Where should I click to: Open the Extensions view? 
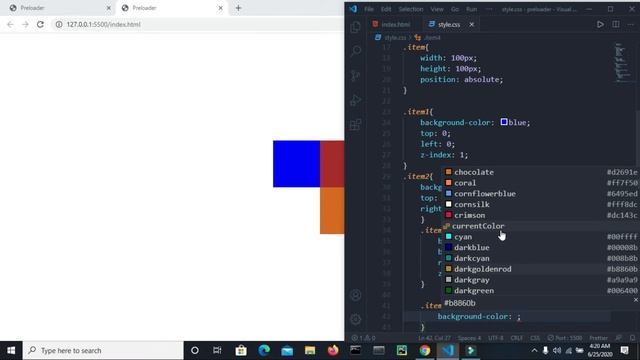(x=356, y=124)
